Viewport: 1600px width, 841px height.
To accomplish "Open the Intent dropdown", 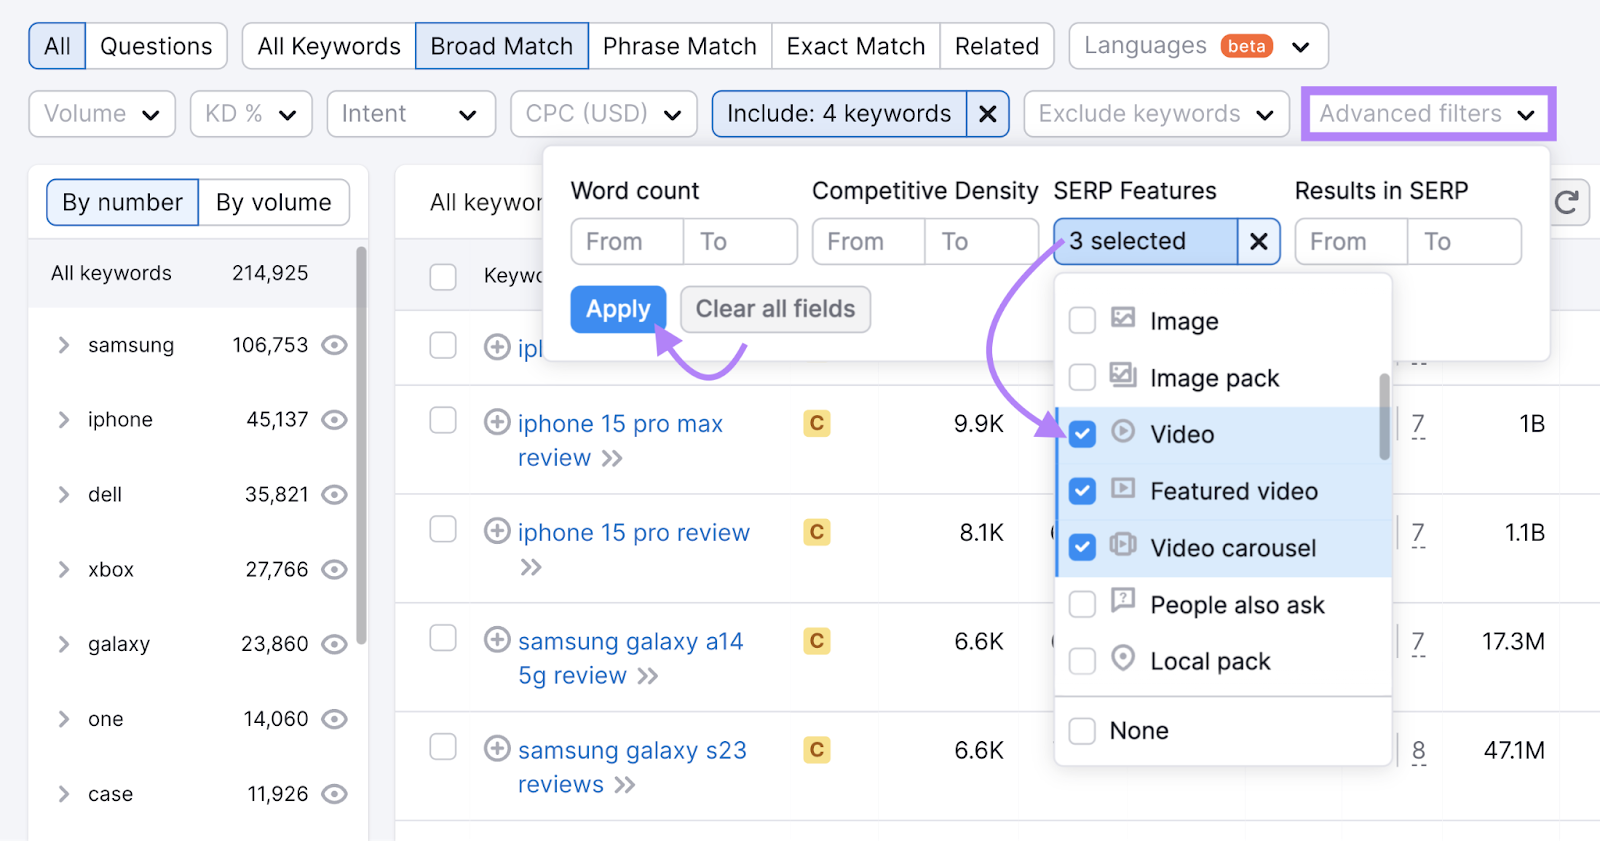I will pyautogui.click(x=410, y=113).
